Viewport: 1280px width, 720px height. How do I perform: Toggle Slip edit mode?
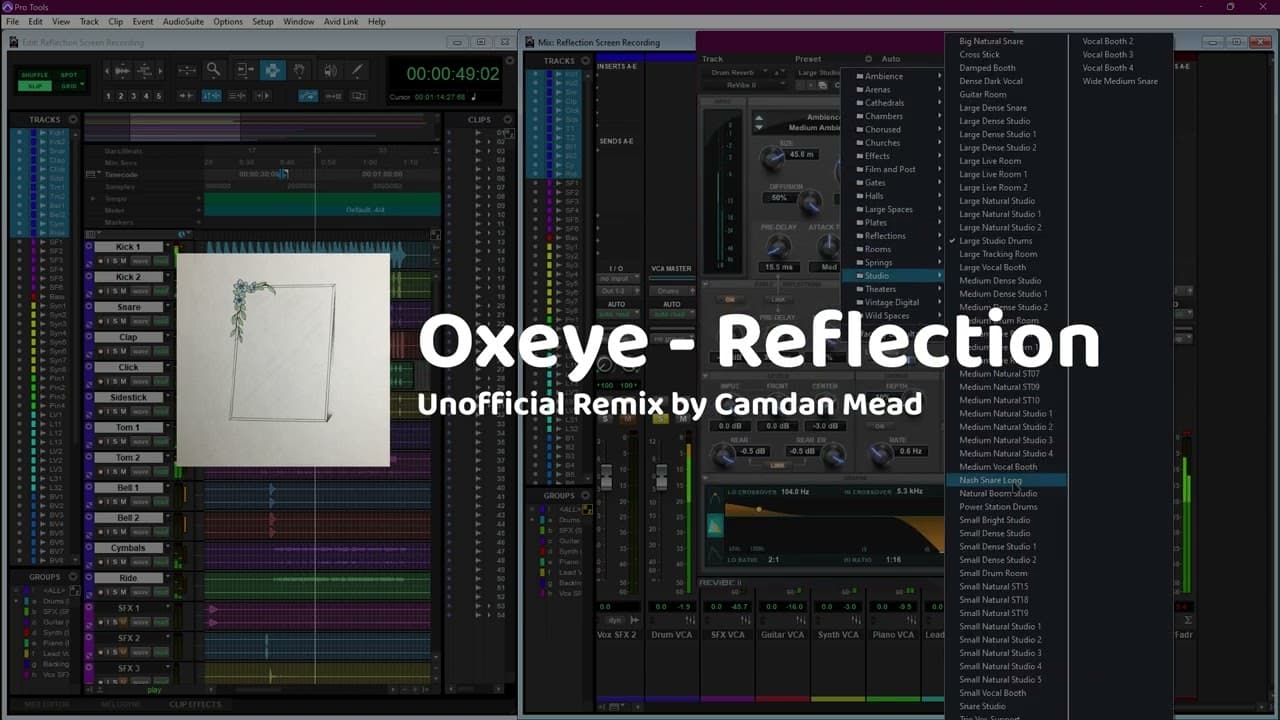point(35,86)
